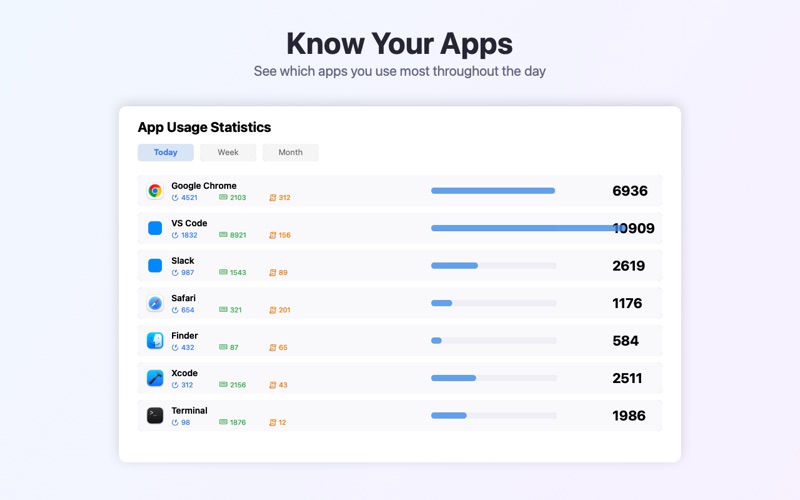Click the orange scroll icon in VS Code row
The height and width of the screenshot is (500, 800).
(x=272, y=235)
